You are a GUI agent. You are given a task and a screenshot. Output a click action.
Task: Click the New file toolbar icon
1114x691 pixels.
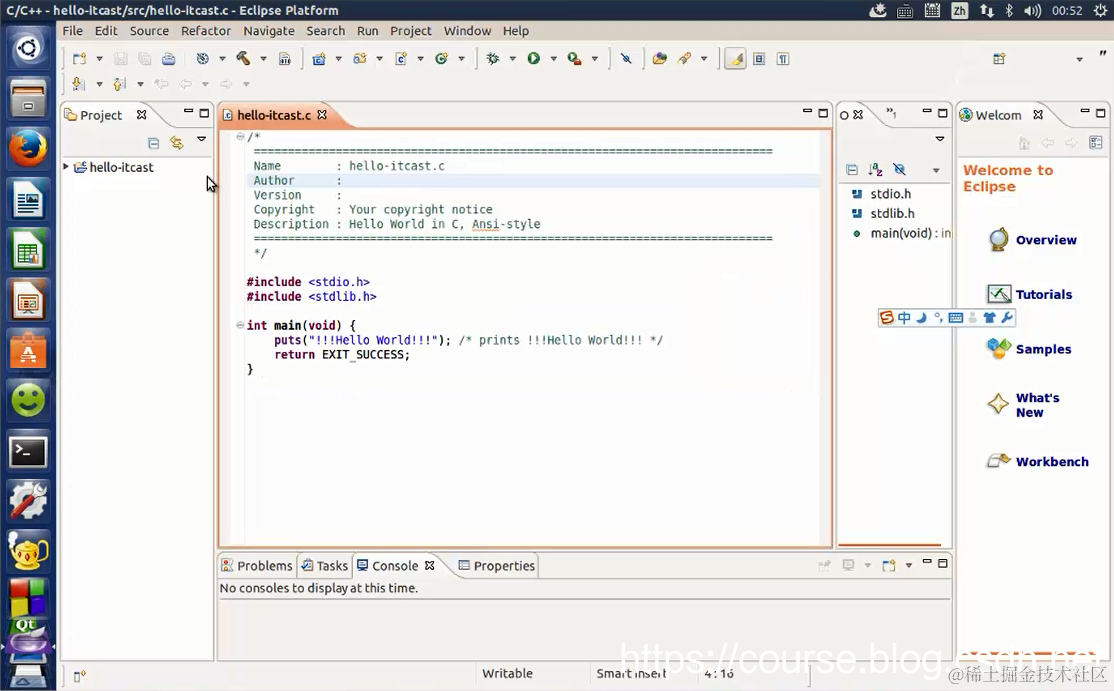(80, 59)
